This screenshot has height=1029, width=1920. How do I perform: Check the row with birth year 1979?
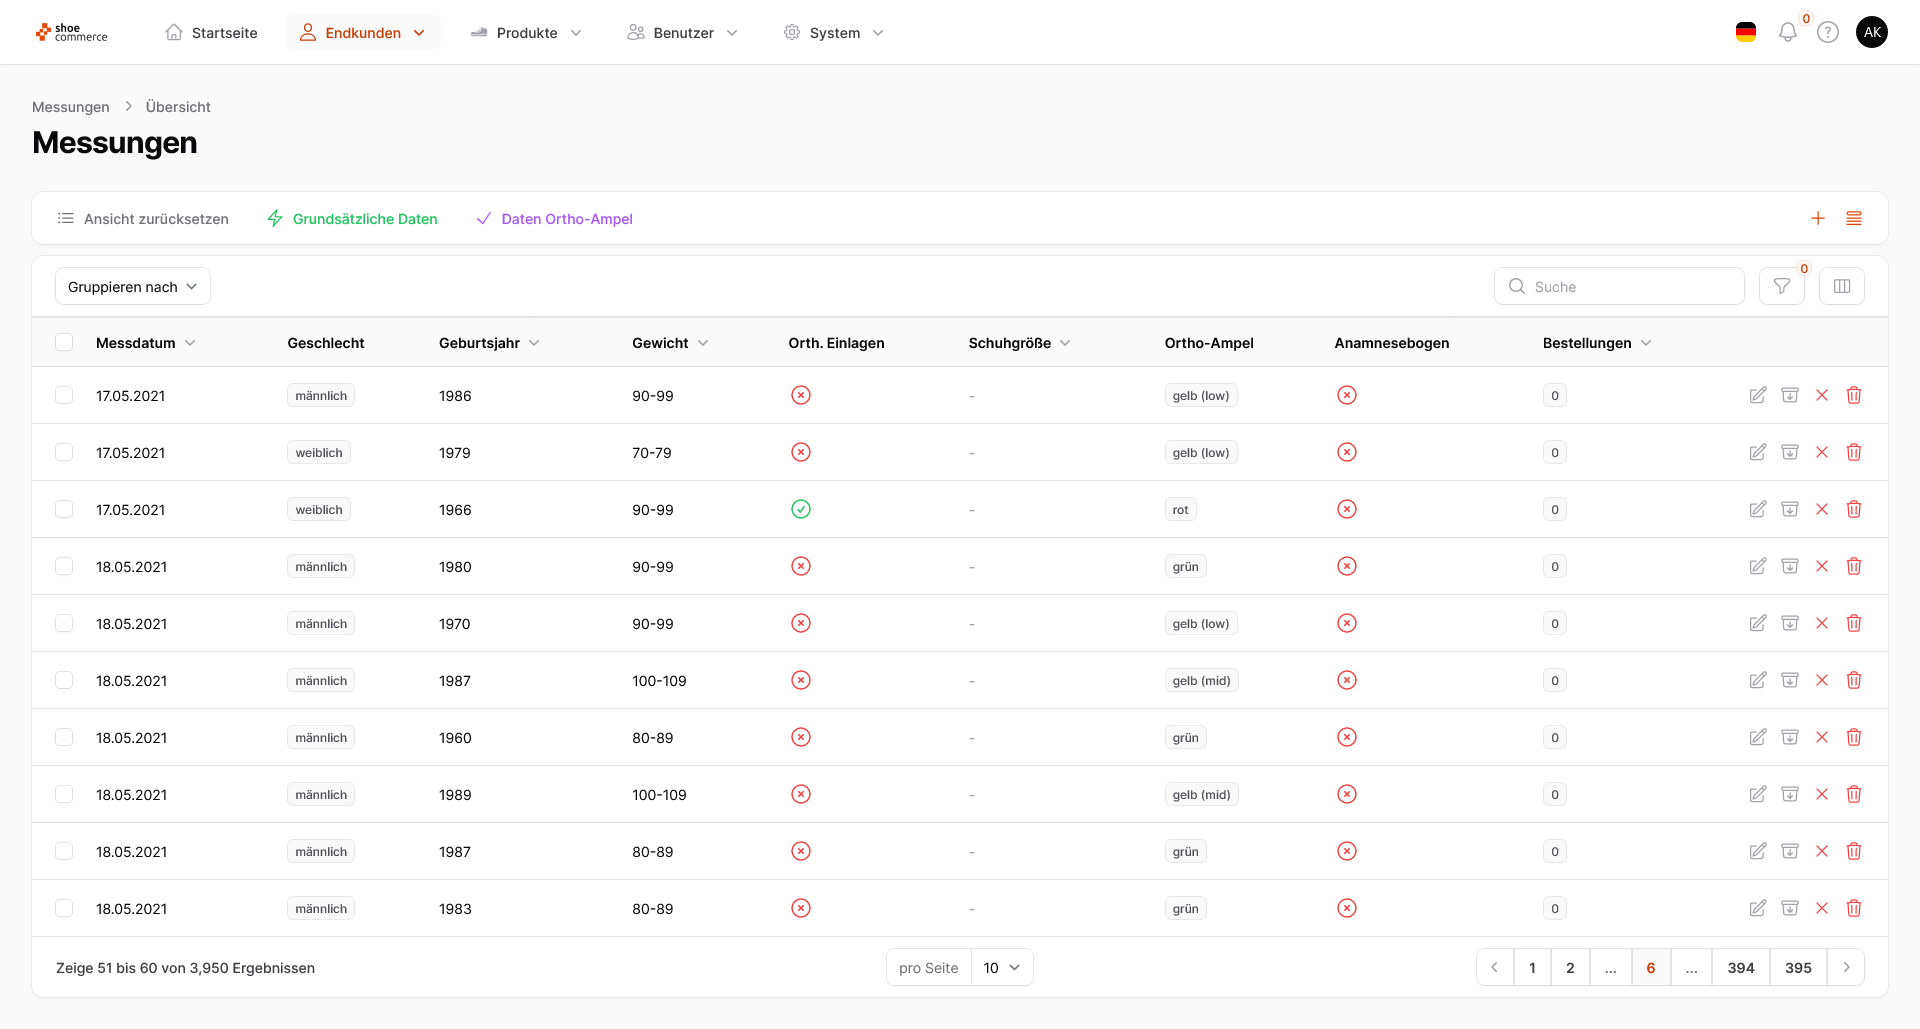(64, 453)
